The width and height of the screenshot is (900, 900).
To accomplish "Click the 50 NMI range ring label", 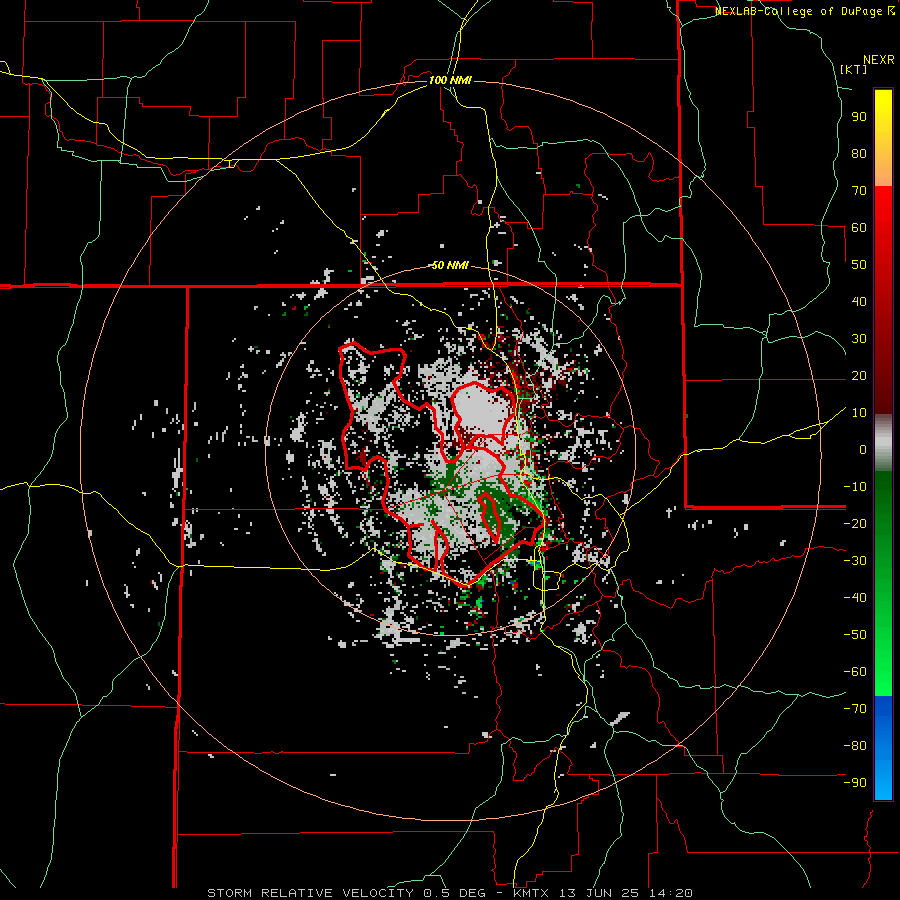I will pos(450,265).
